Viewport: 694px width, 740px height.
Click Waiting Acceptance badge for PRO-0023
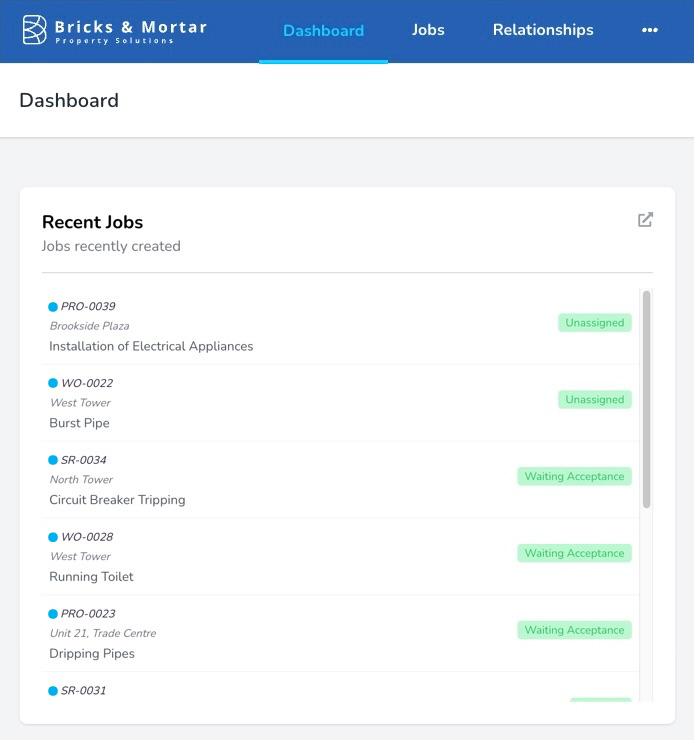point(574,630)
